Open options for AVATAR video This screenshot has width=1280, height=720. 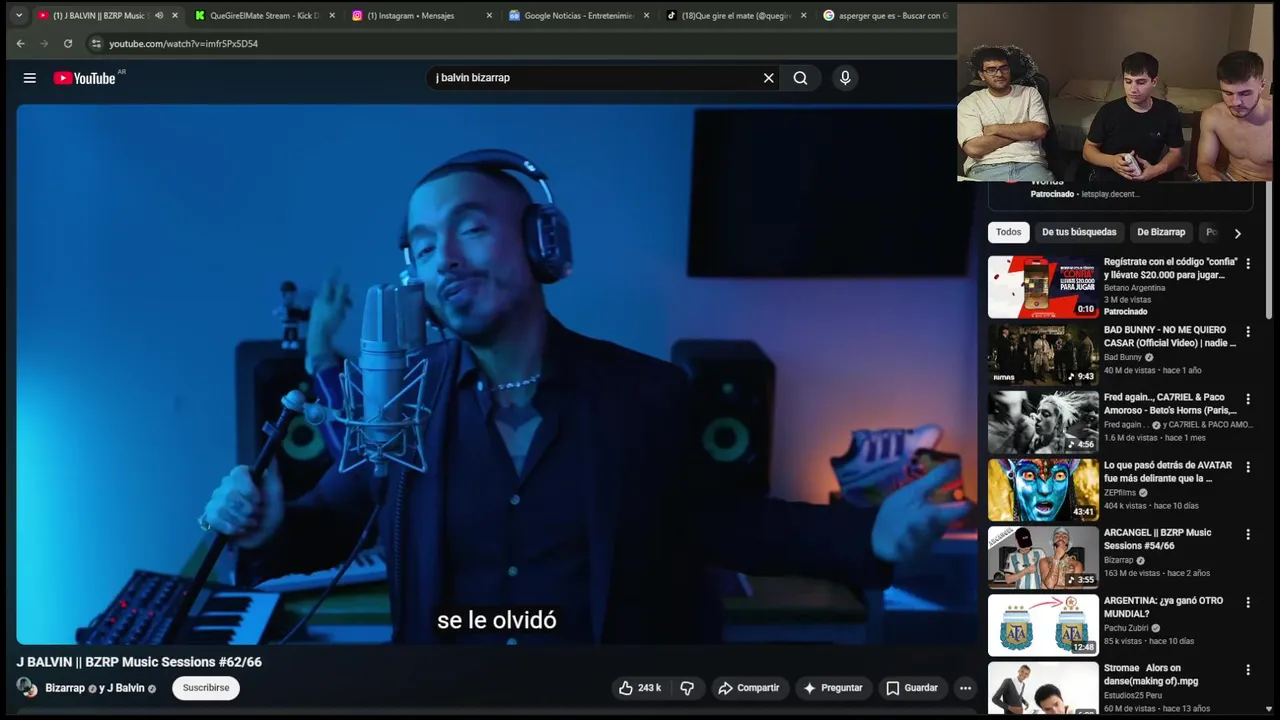[1247, 467]
